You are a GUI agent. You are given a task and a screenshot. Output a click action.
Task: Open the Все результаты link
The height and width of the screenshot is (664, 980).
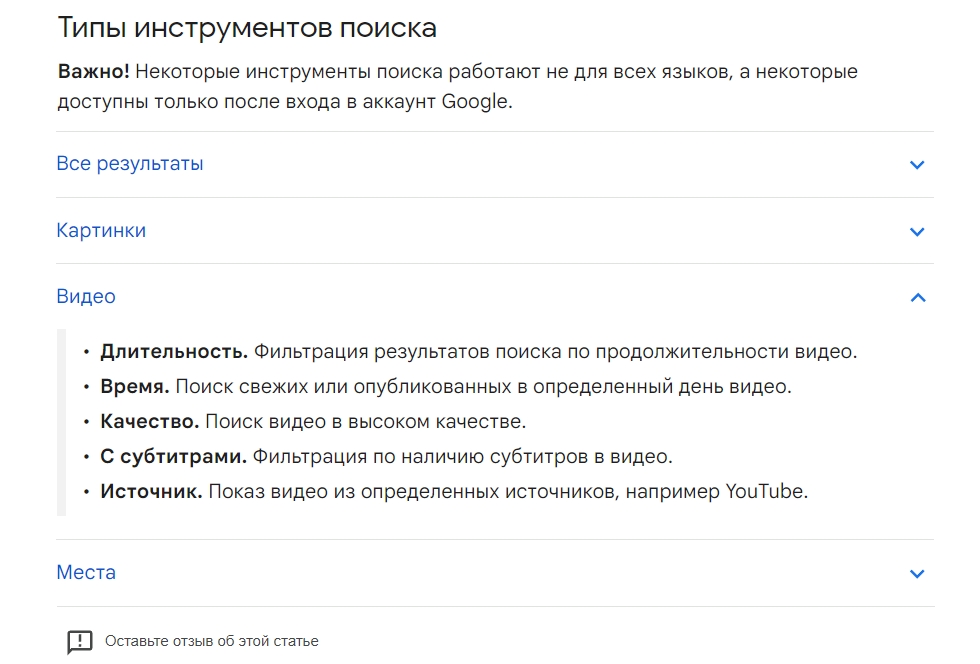coord(130,163)
